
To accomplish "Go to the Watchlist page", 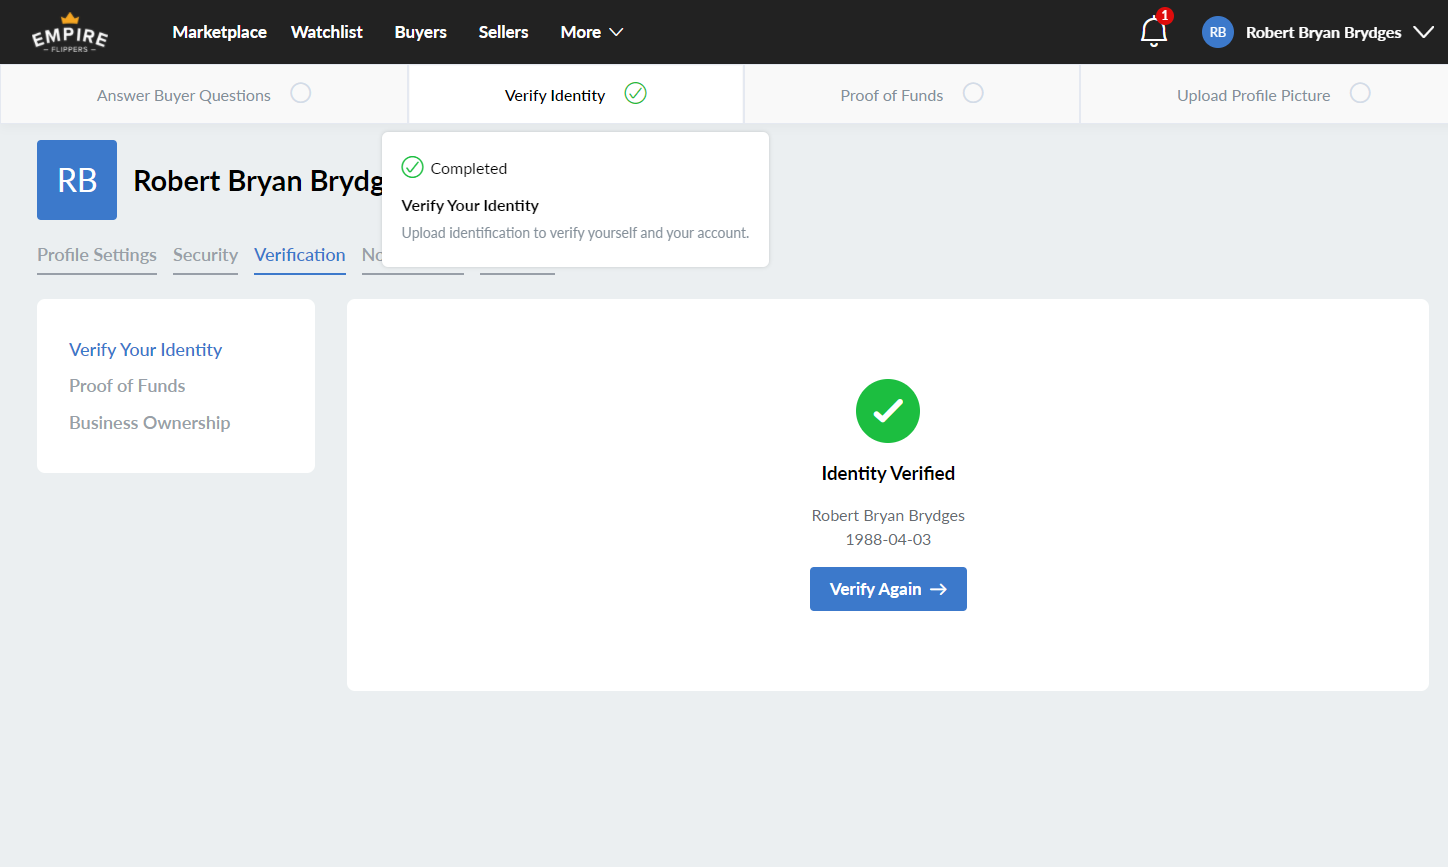I will [x=327, y=32].
